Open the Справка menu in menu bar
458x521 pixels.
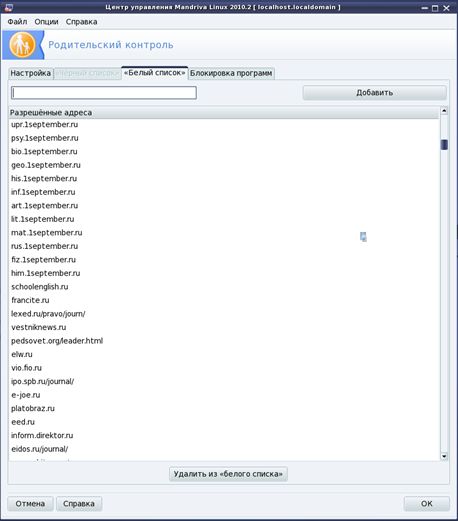pos(81,22)
